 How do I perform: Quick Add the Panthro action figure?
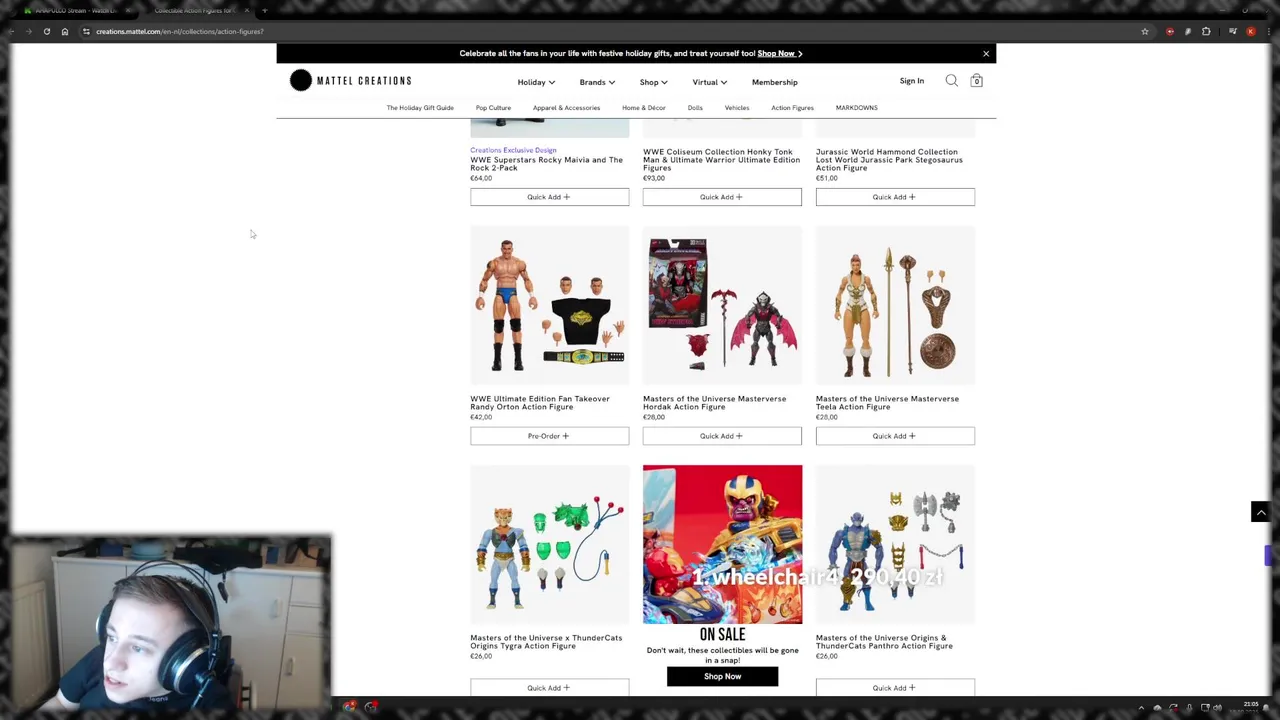tap(895, 688)
